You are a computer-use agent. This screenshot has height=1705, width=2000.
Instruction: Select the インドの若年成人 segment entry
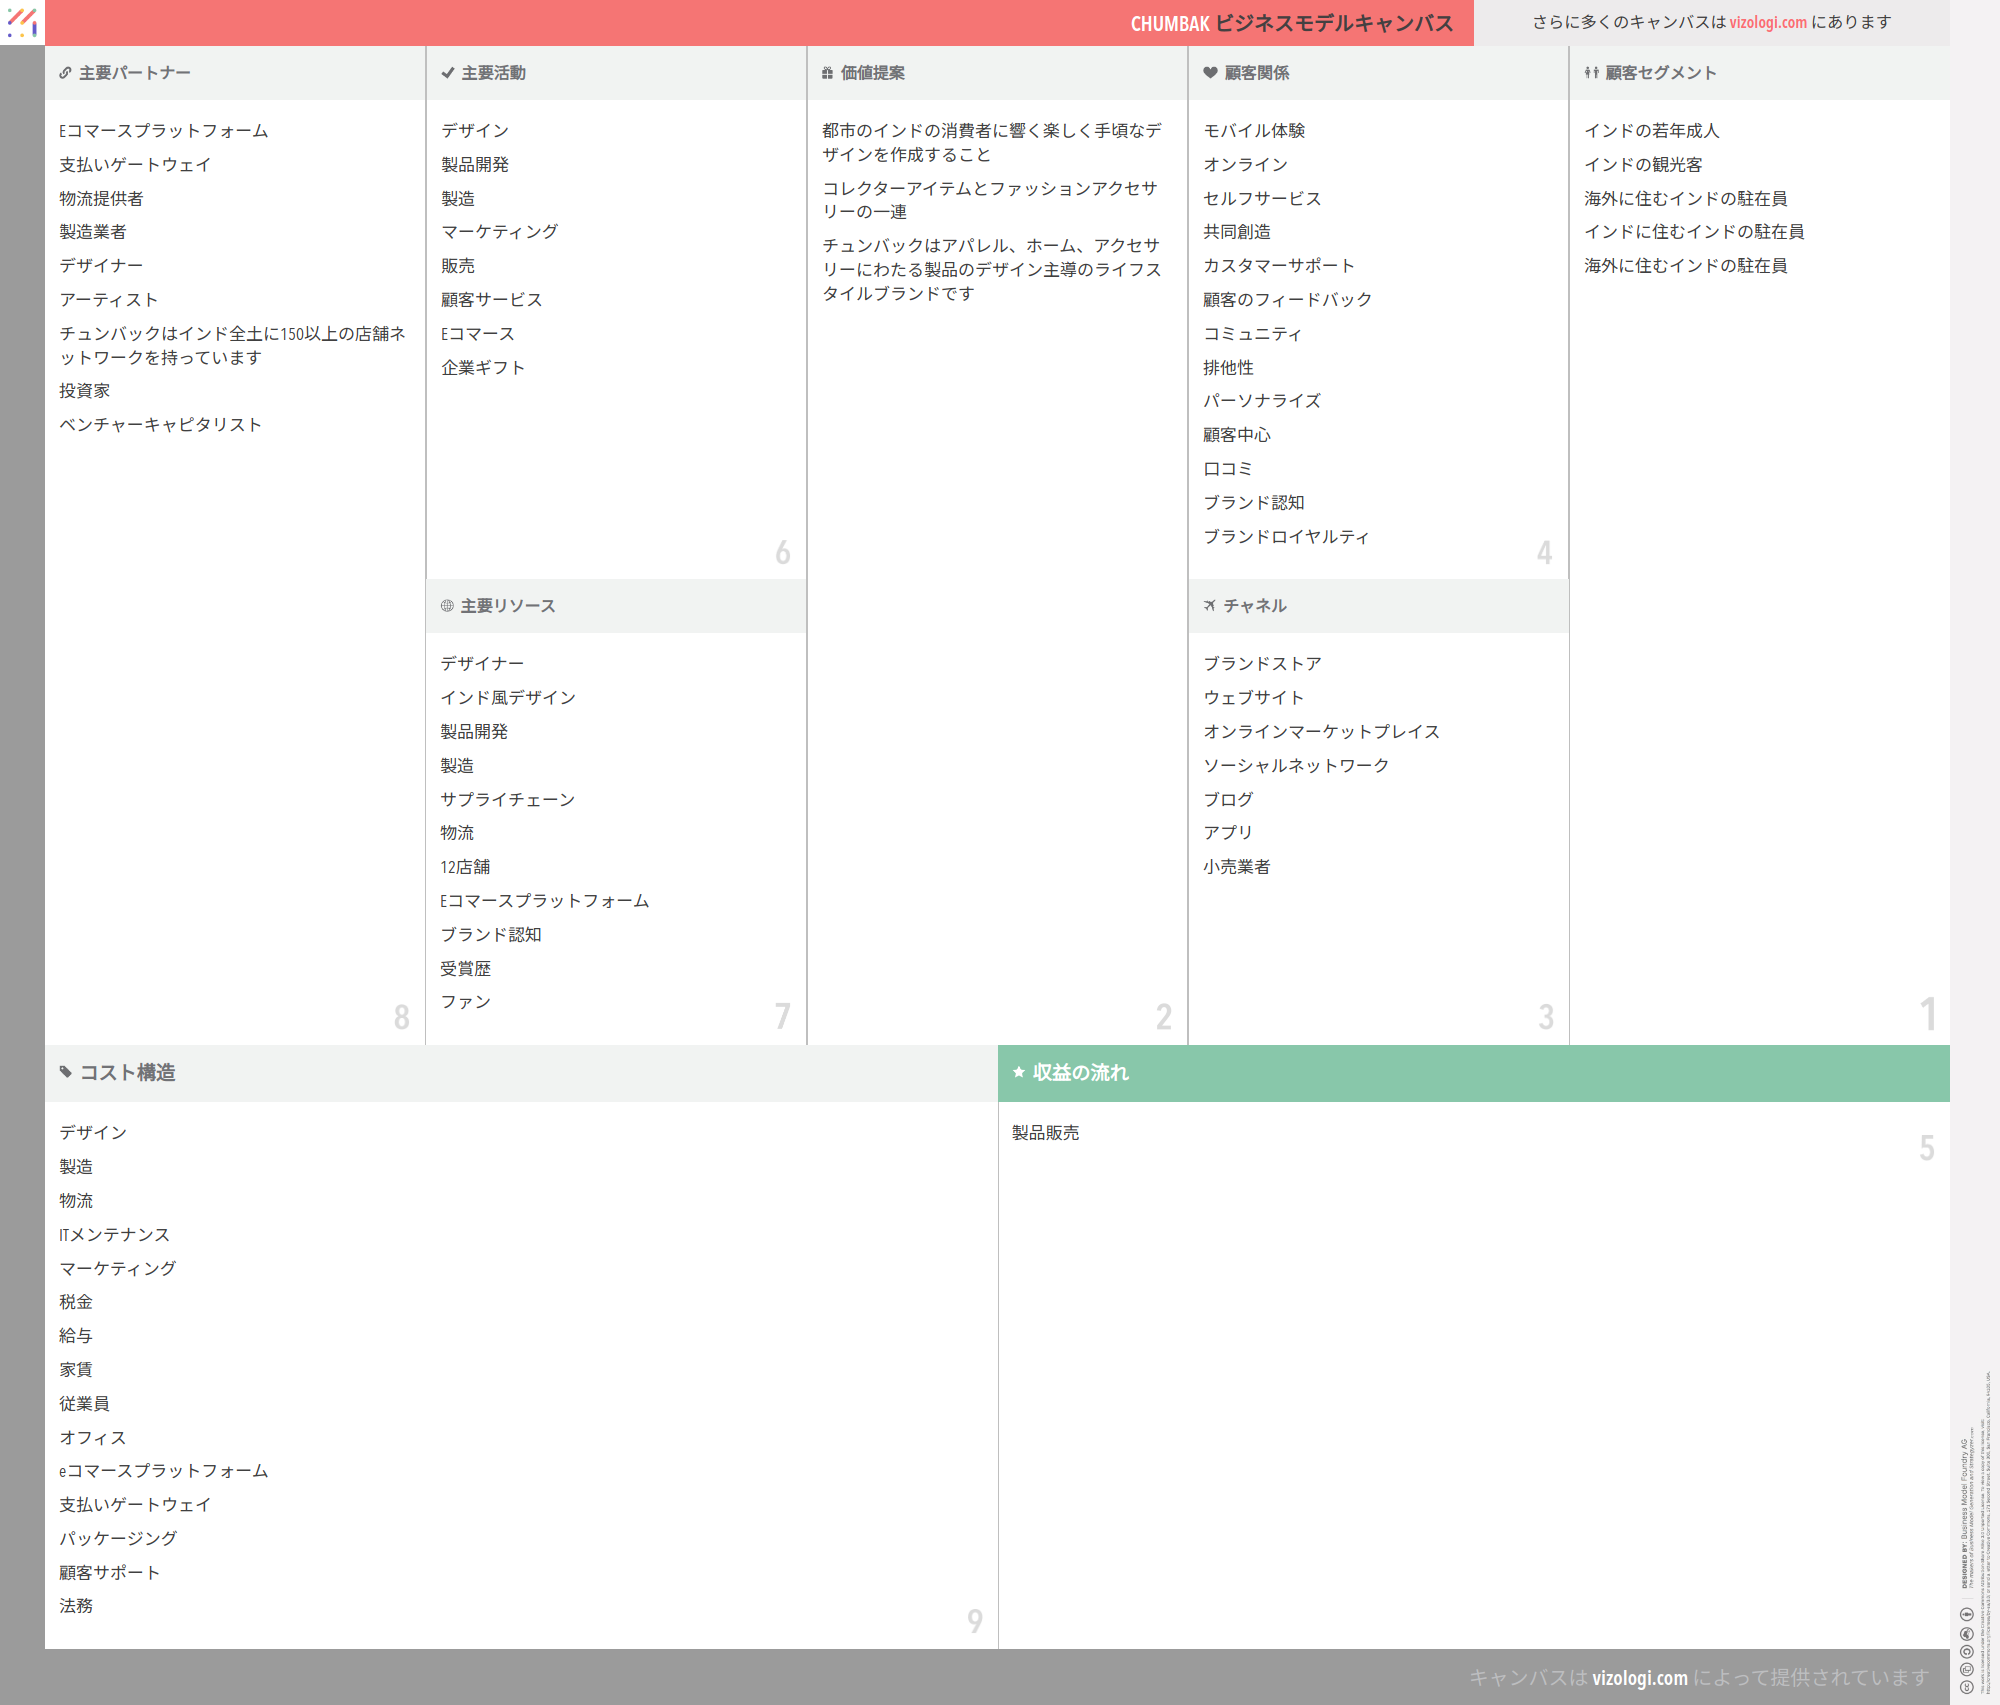1651,131
